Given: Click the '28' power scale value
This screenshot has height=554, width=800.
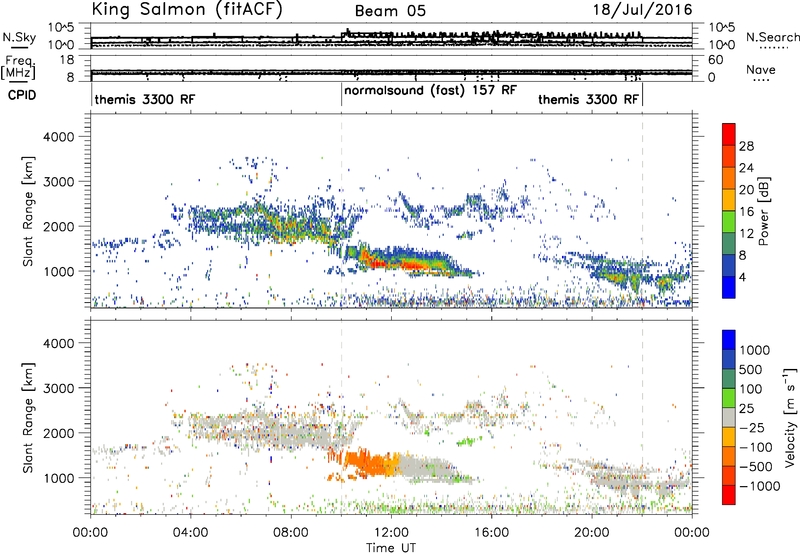Looking at the screenshot, I should click(x=746, y=146).
